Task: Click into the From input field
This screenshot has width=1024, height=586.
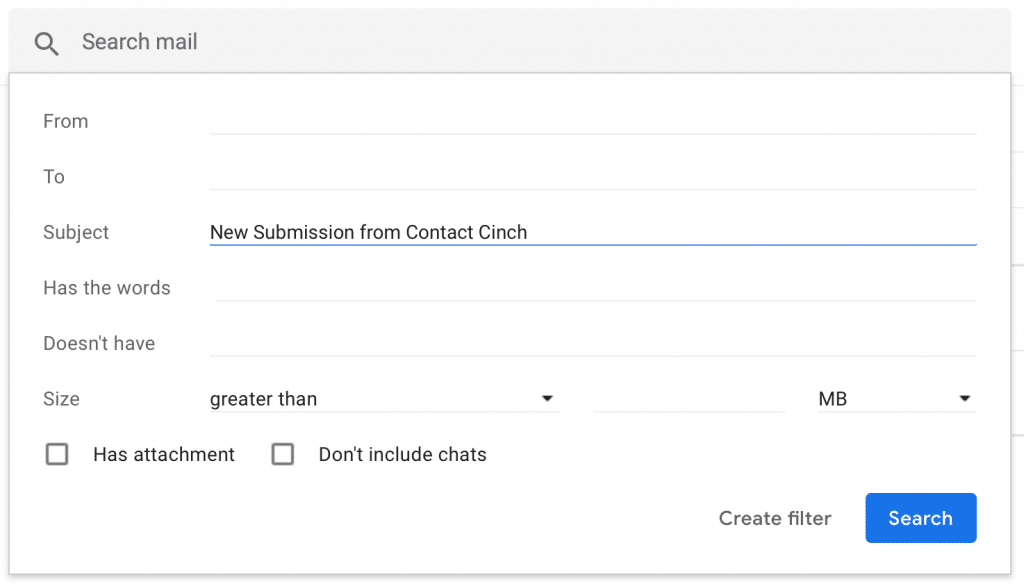Action: [x=592, y=121]
